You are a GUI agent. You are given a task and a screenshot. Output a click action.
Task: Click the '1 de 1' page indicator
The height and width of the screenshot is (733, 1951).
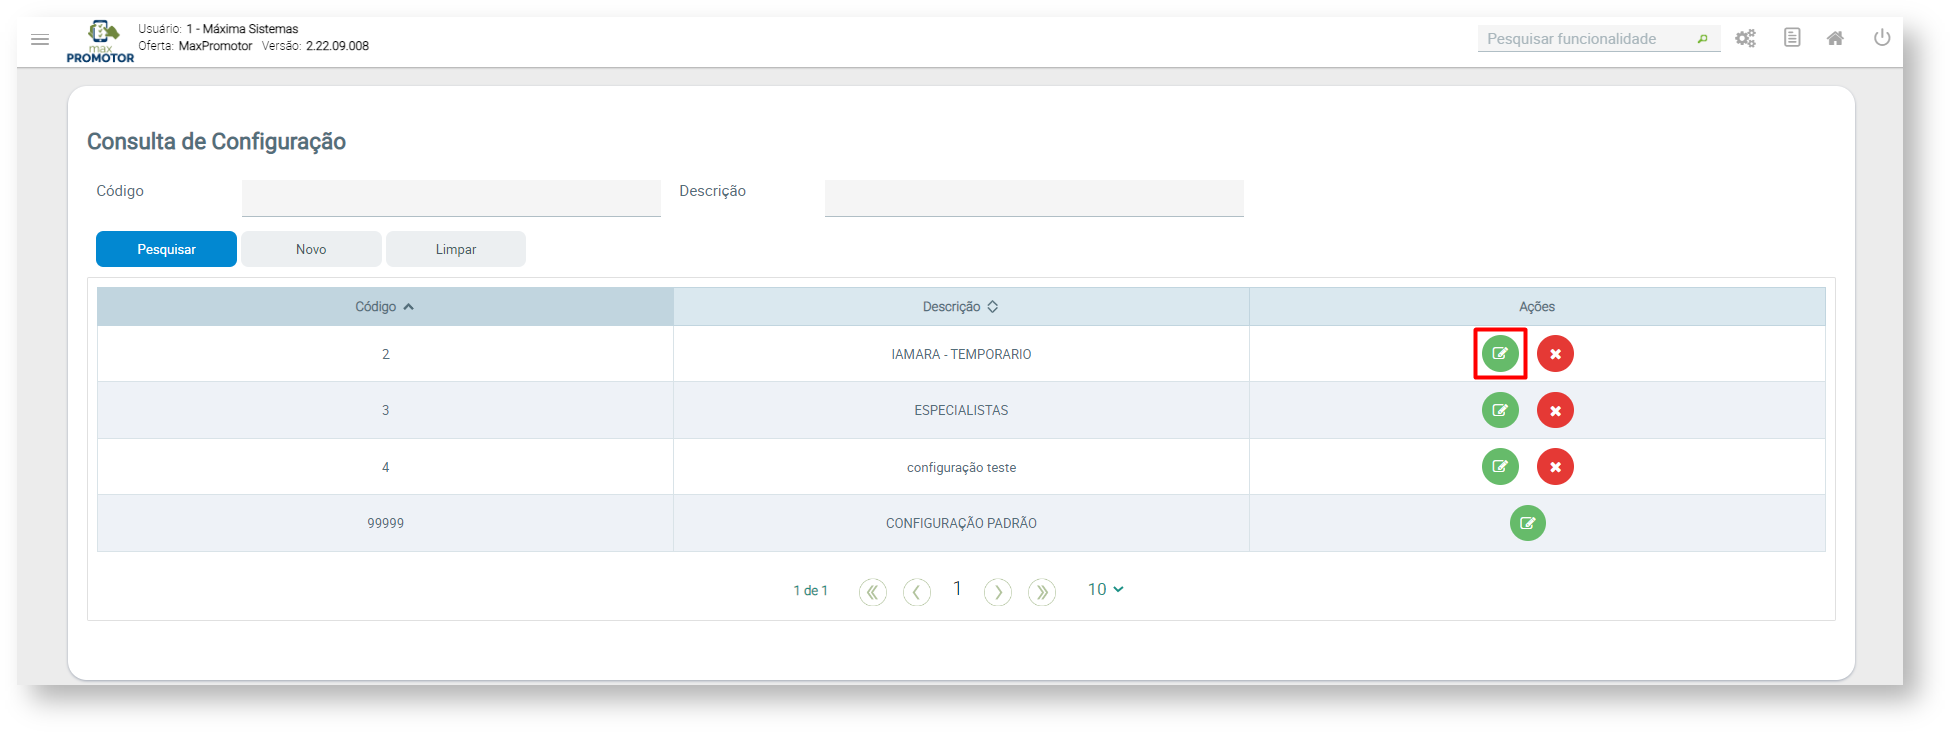[x=810, y=591]
